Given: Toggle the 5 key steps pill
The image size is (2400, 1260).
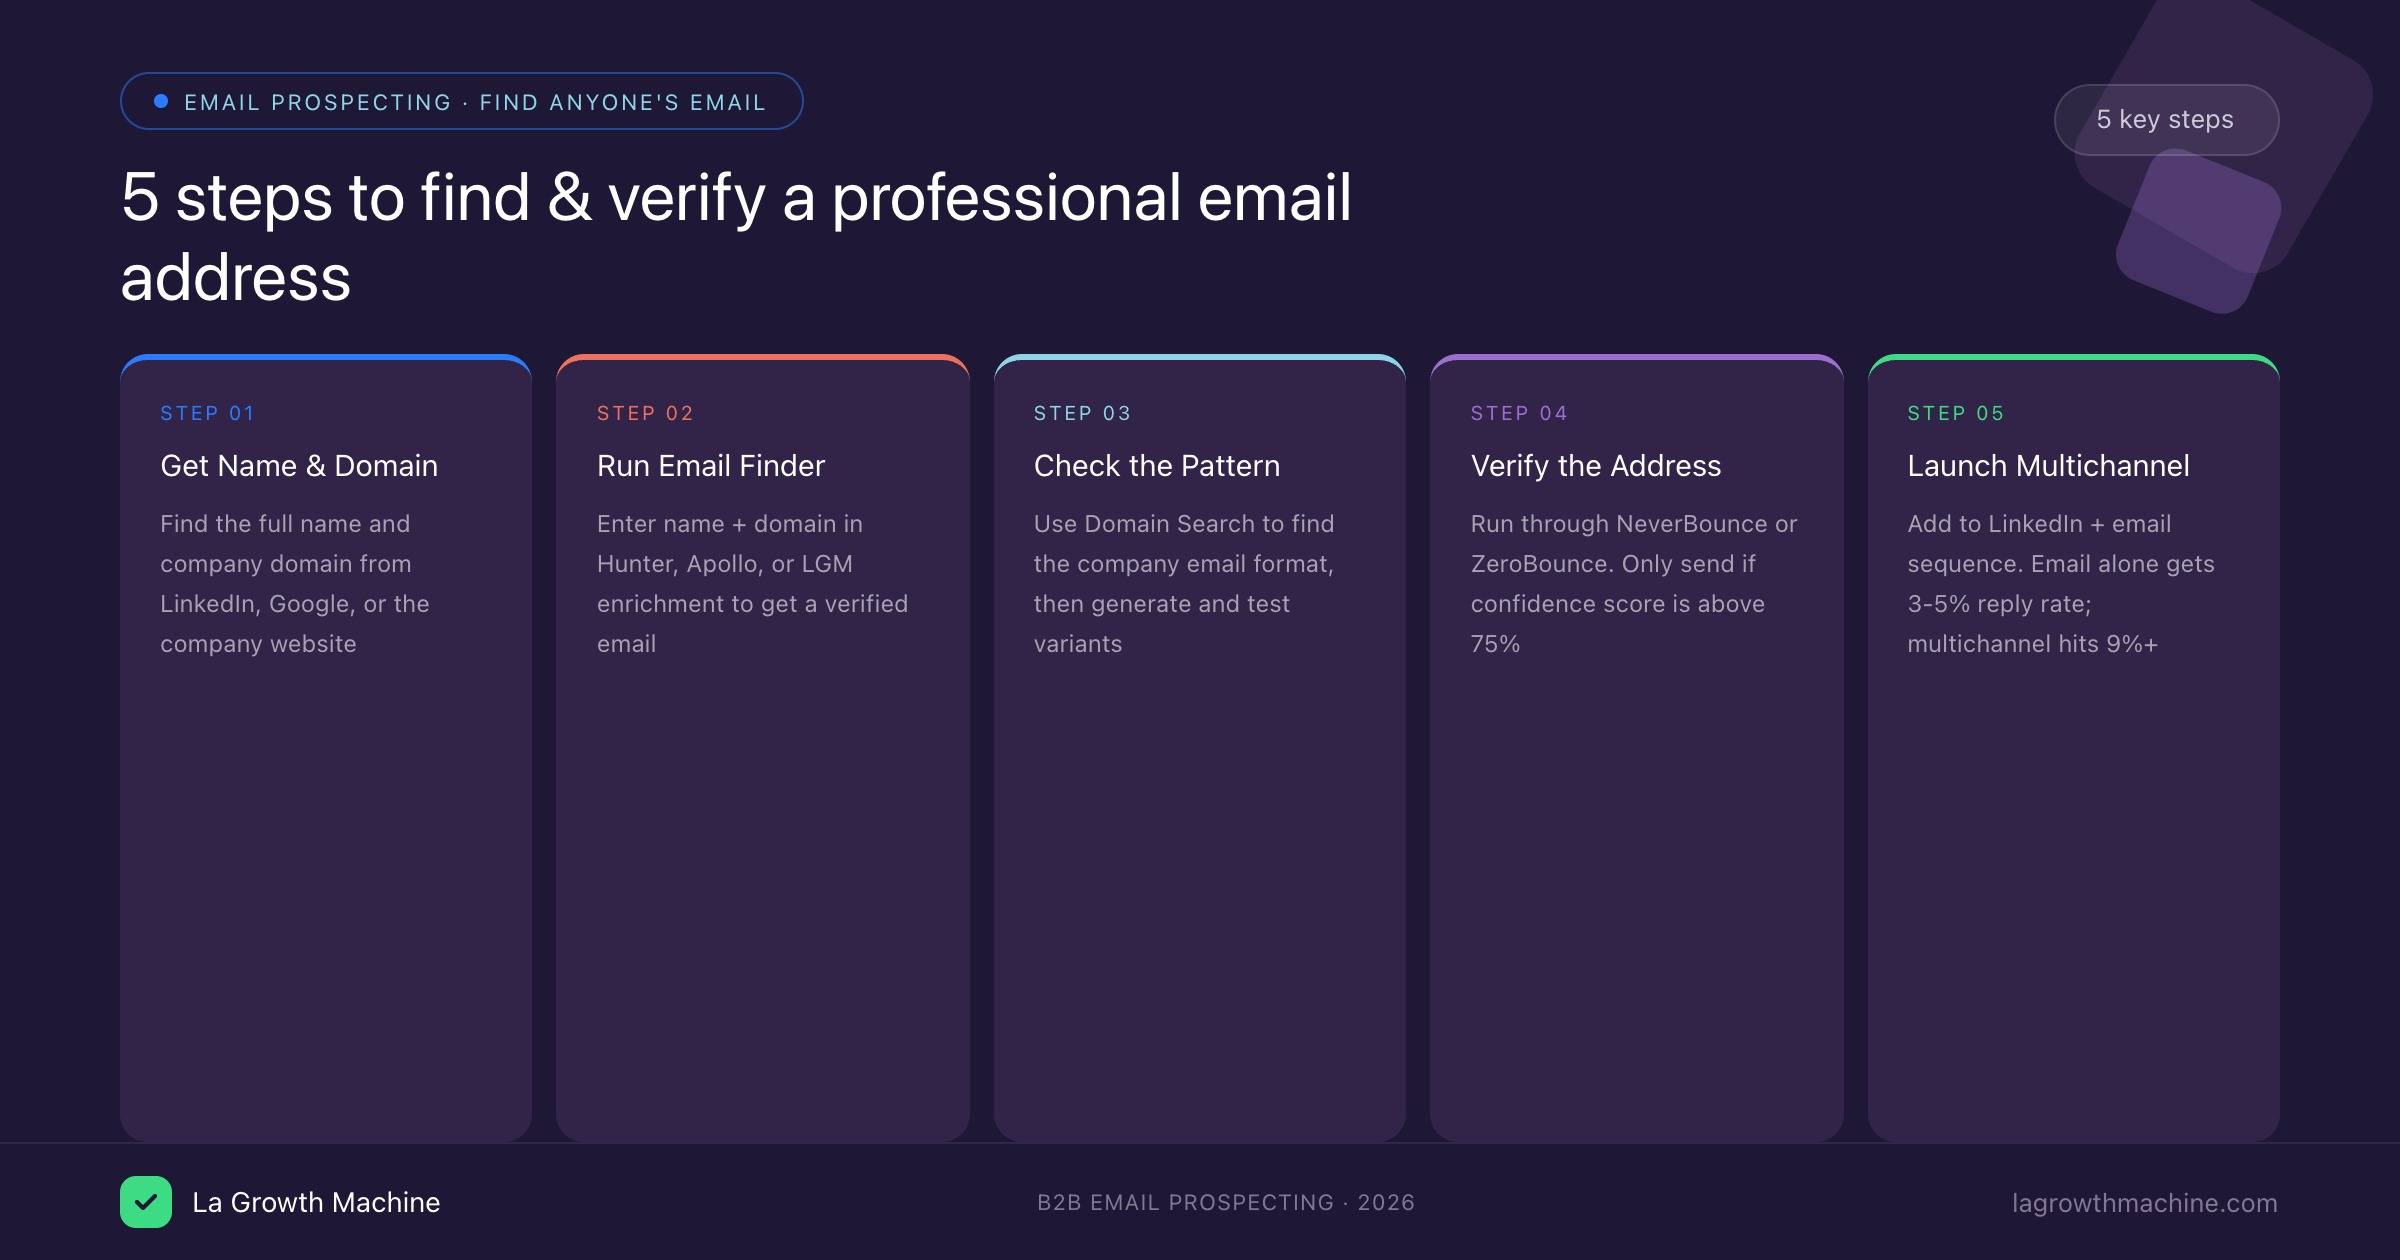Looking at the screenshot, I should click(2165, 119).
